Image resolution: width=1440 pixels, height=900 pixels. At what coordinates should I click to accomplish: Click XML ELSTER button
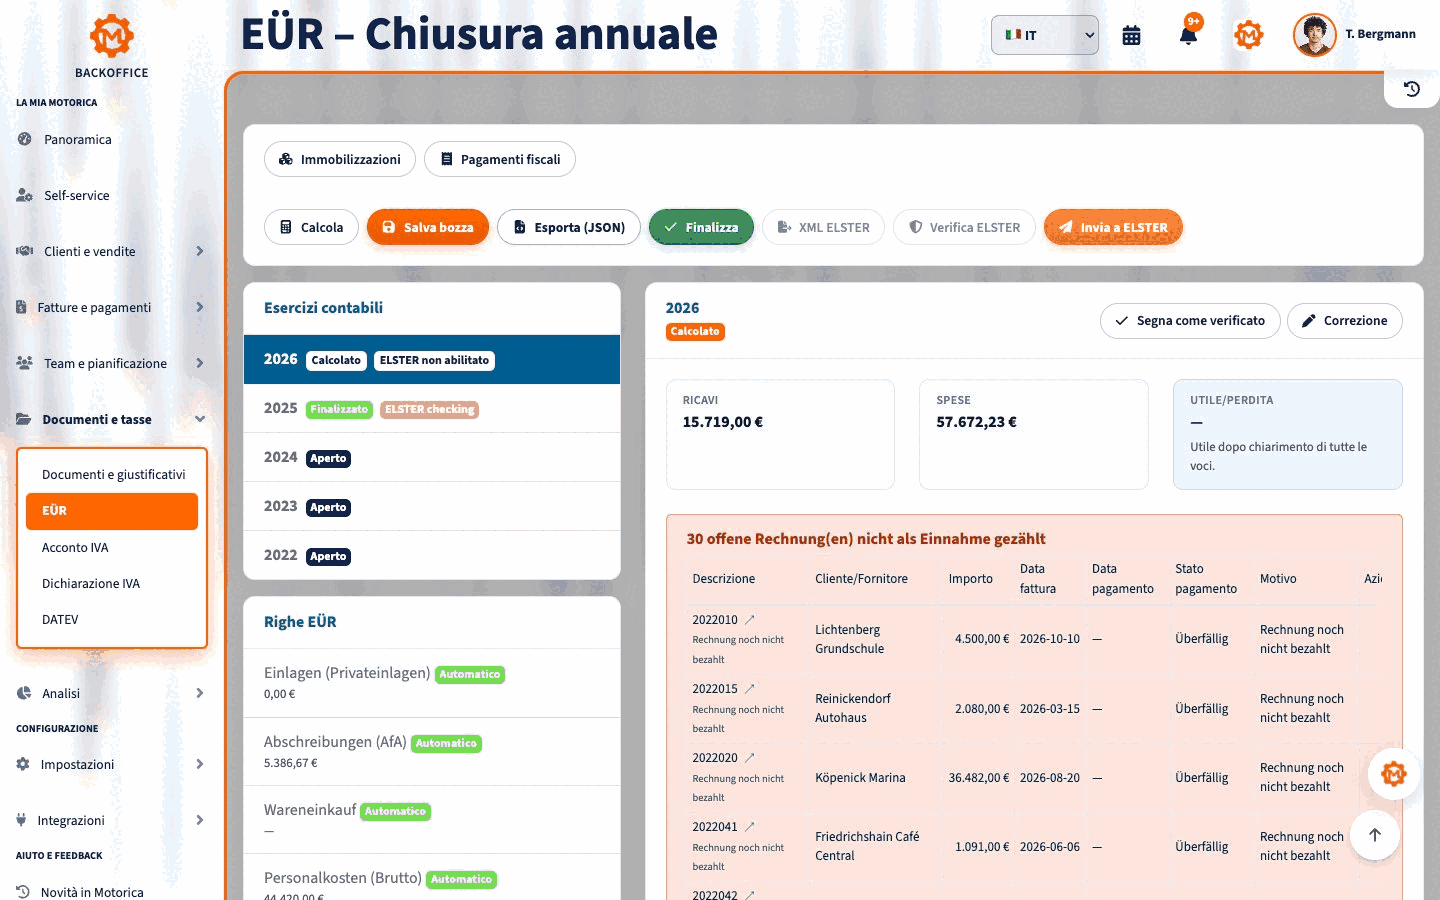[824, 227]
